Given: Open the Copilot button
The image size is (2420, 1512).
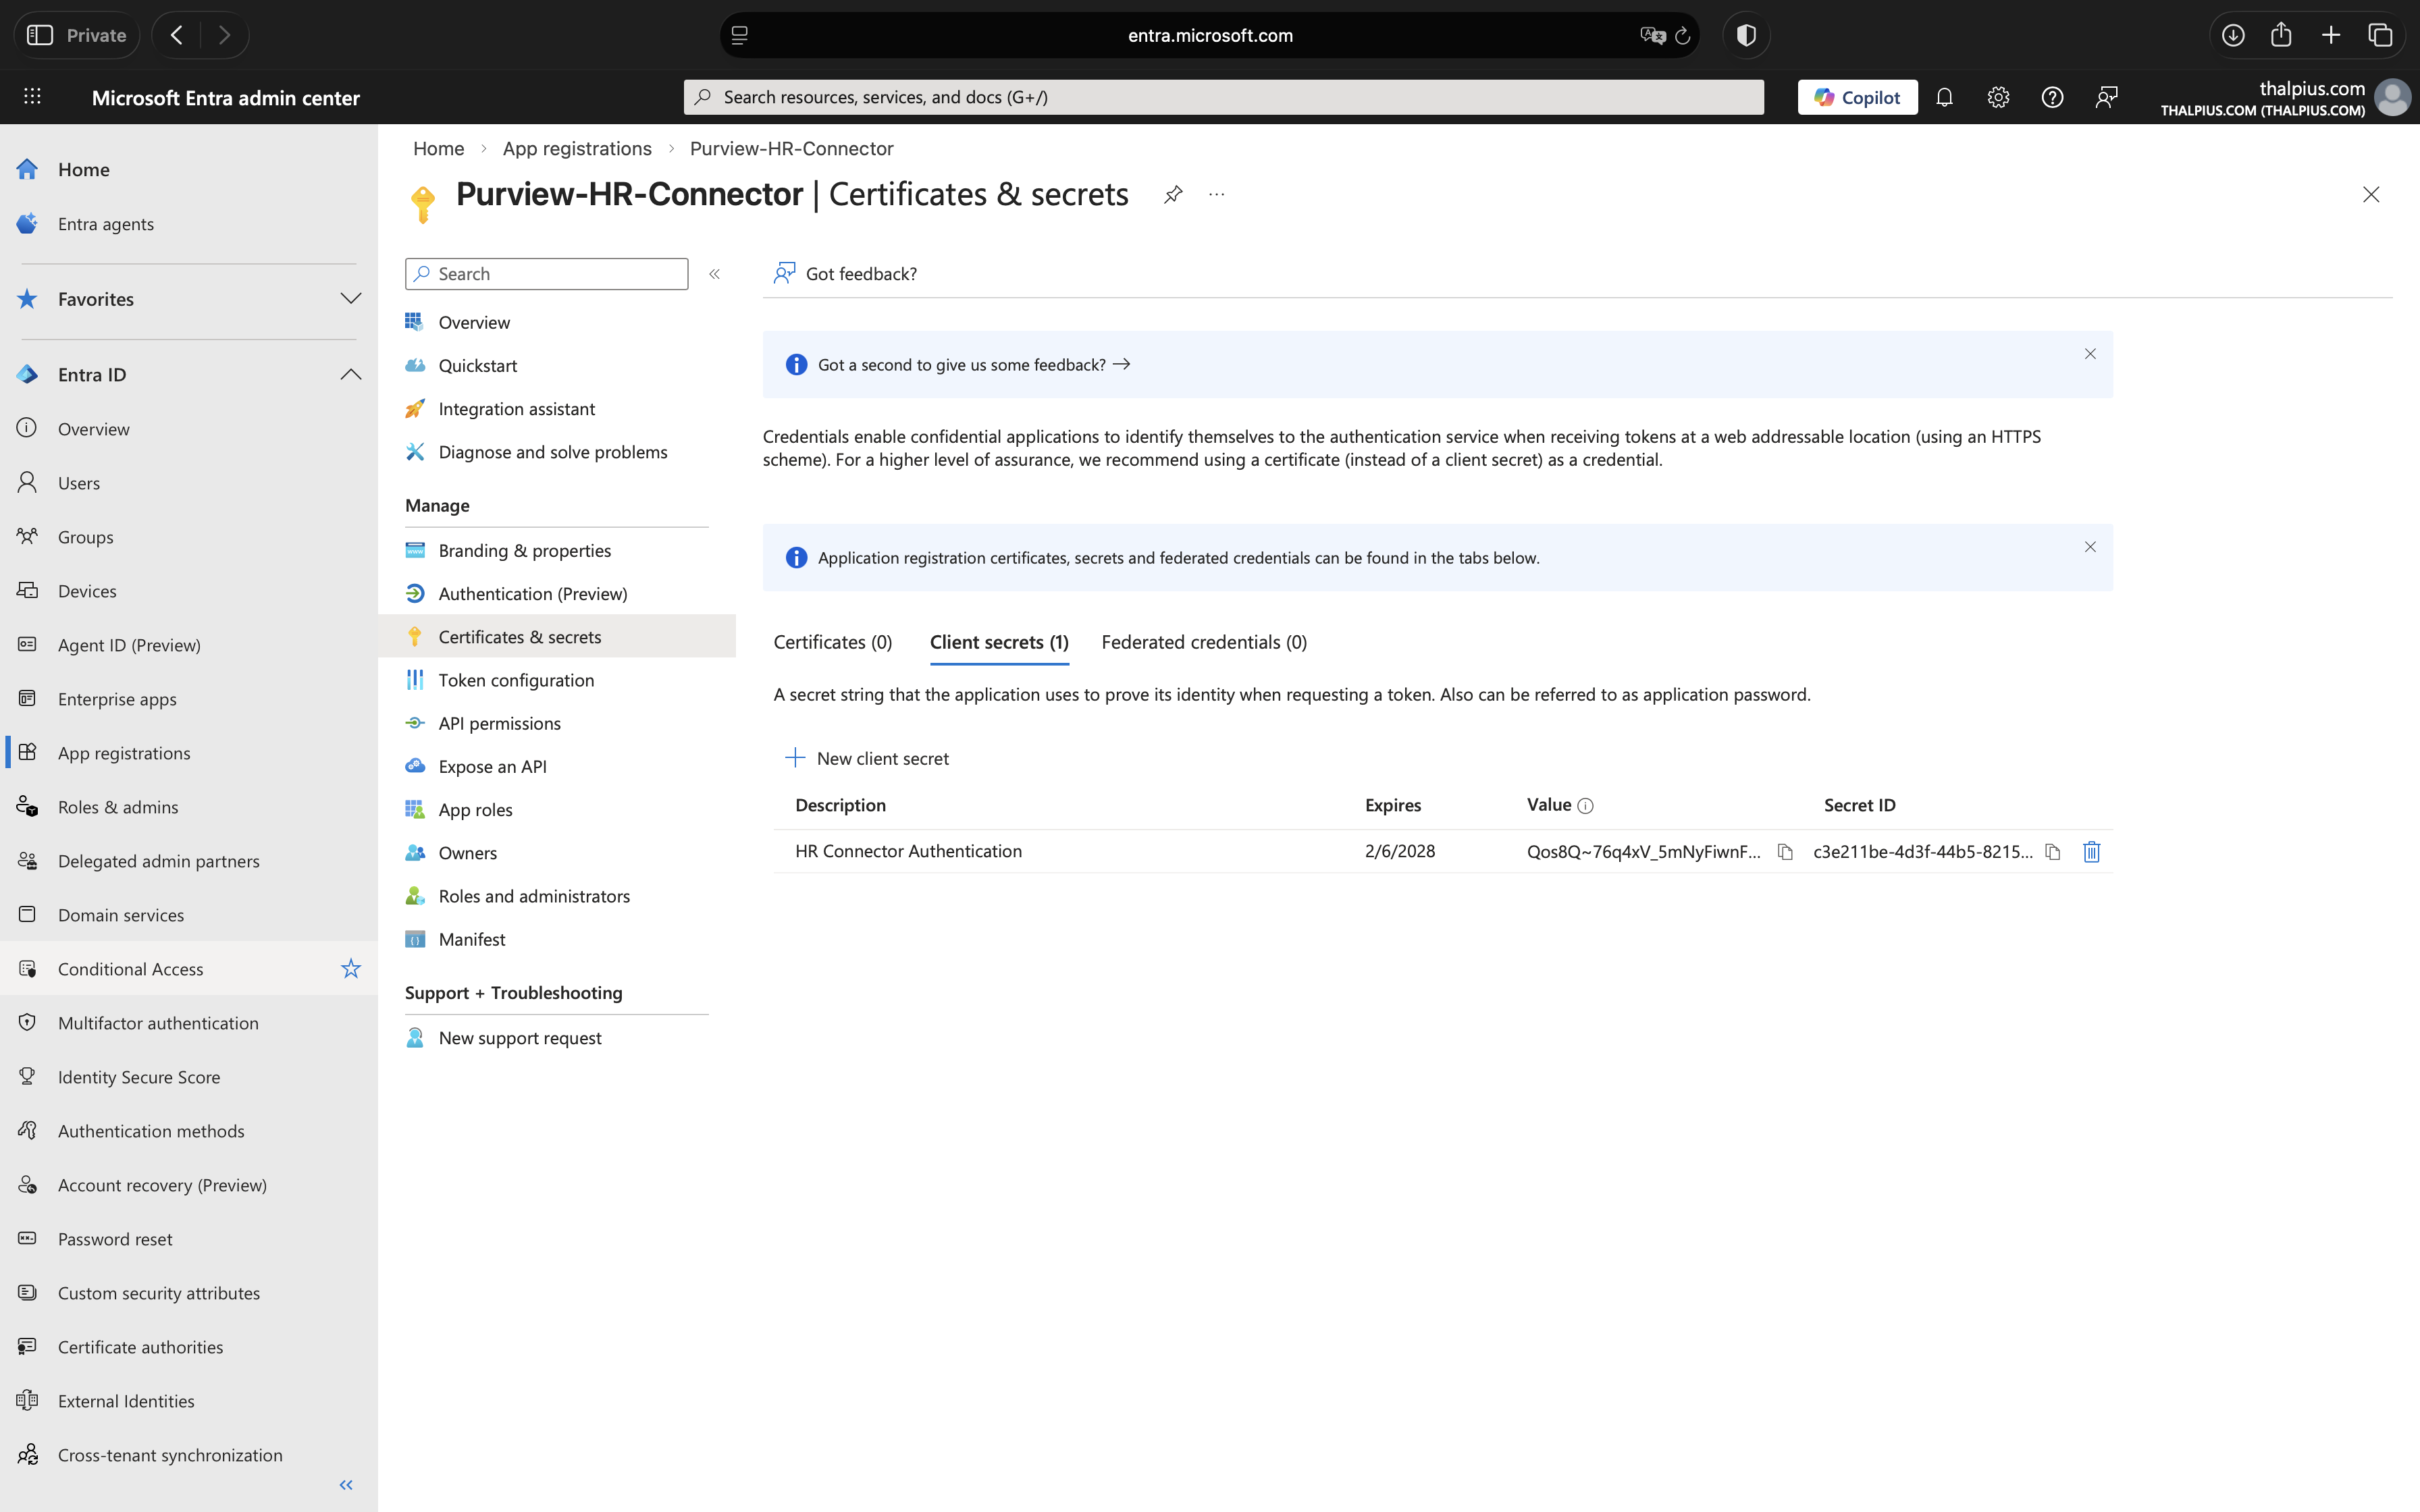Looking at the screenshot, I should [1857, 97].
